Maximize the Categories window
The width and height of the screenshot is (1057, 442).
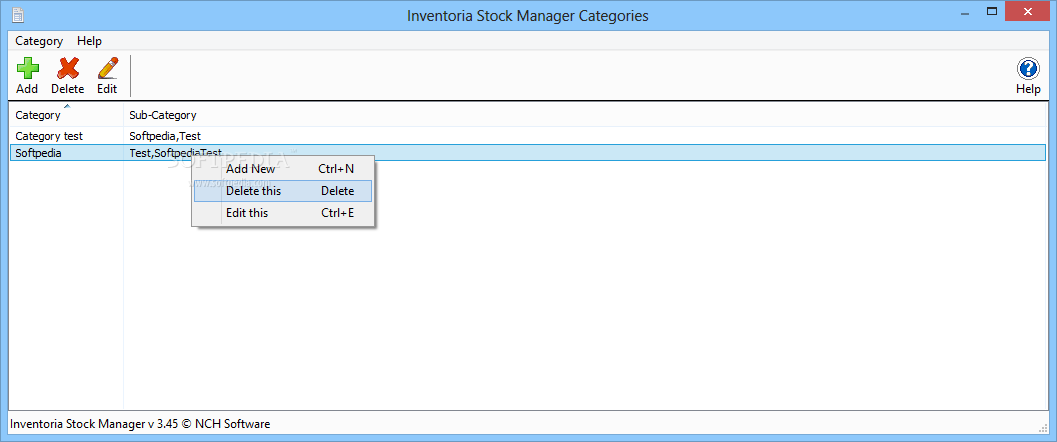pyautogui.click(x=992, y=11)
